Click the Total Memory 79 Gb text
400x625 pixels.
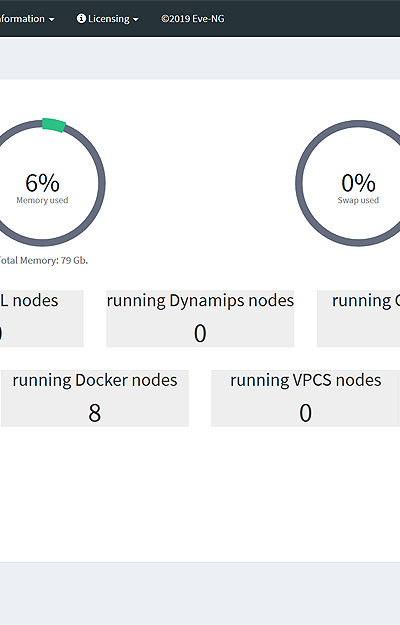[43, 260]
